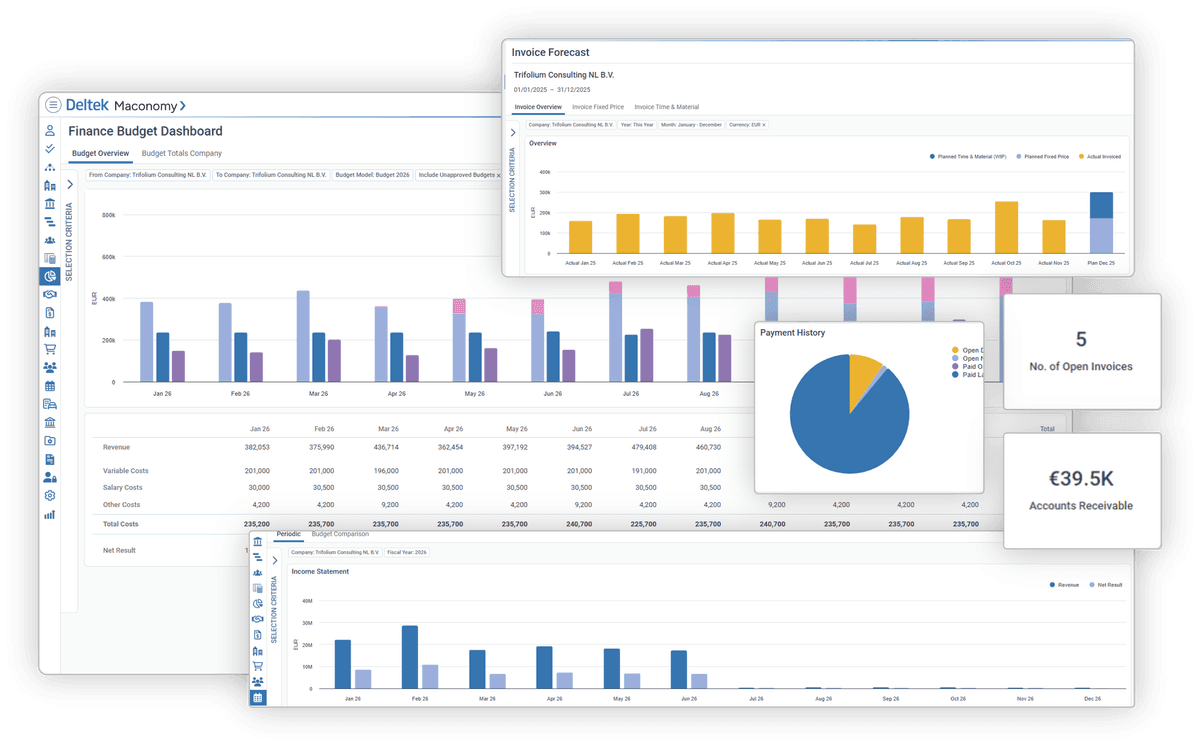
Task: Open the Year: This Year filter chip
Action: tap(636, 125)
